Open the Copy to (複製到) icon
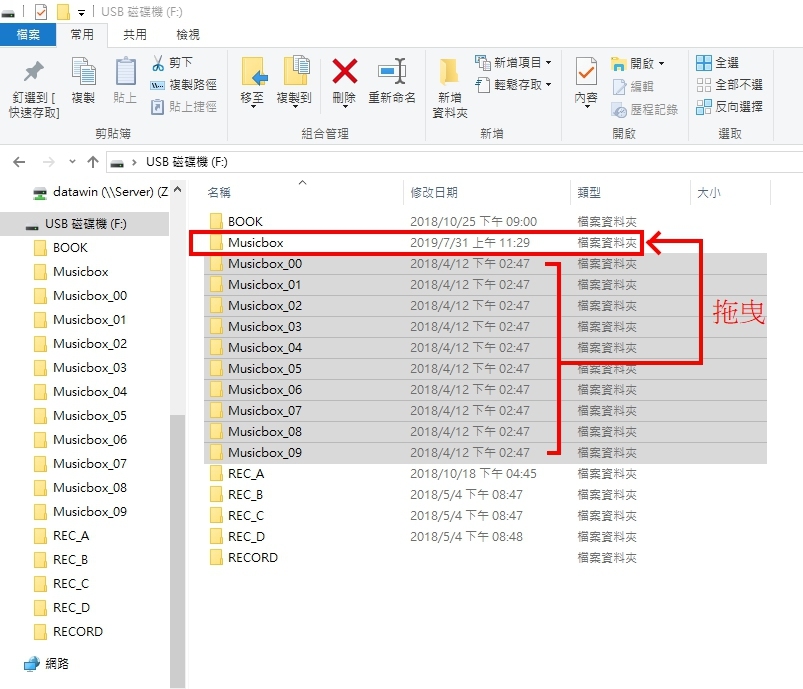This screenshot has height=689, width=803. click(296, 70)
